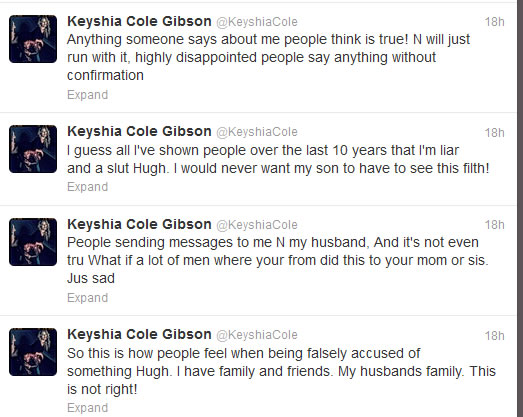This screenshot has height=417, width=523.
Task: Open avatar on the 'So this is how people feel' tweet
Action: tap(33, 352)
